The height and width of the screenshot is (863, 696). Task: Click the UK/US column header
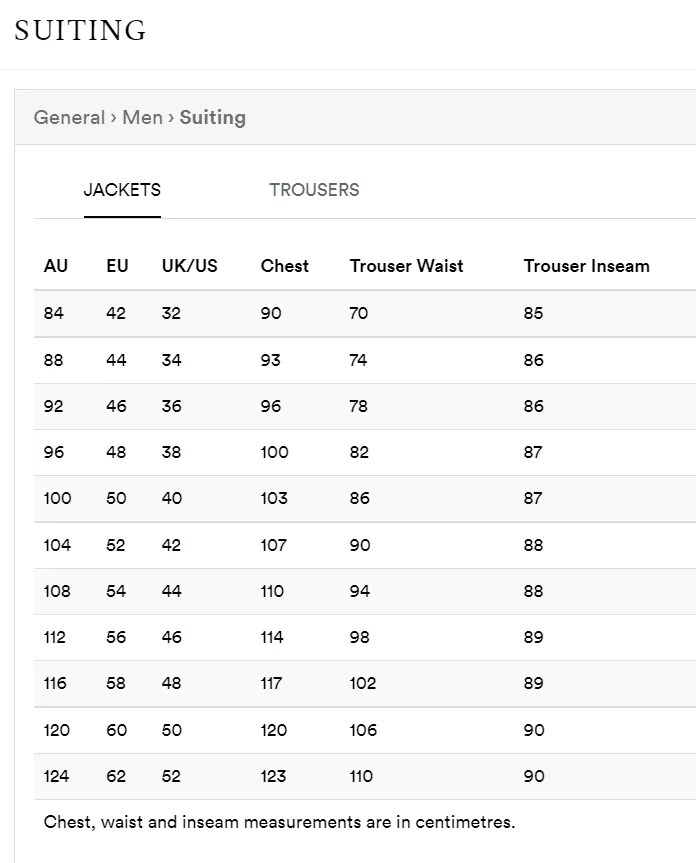coord(189,266)
